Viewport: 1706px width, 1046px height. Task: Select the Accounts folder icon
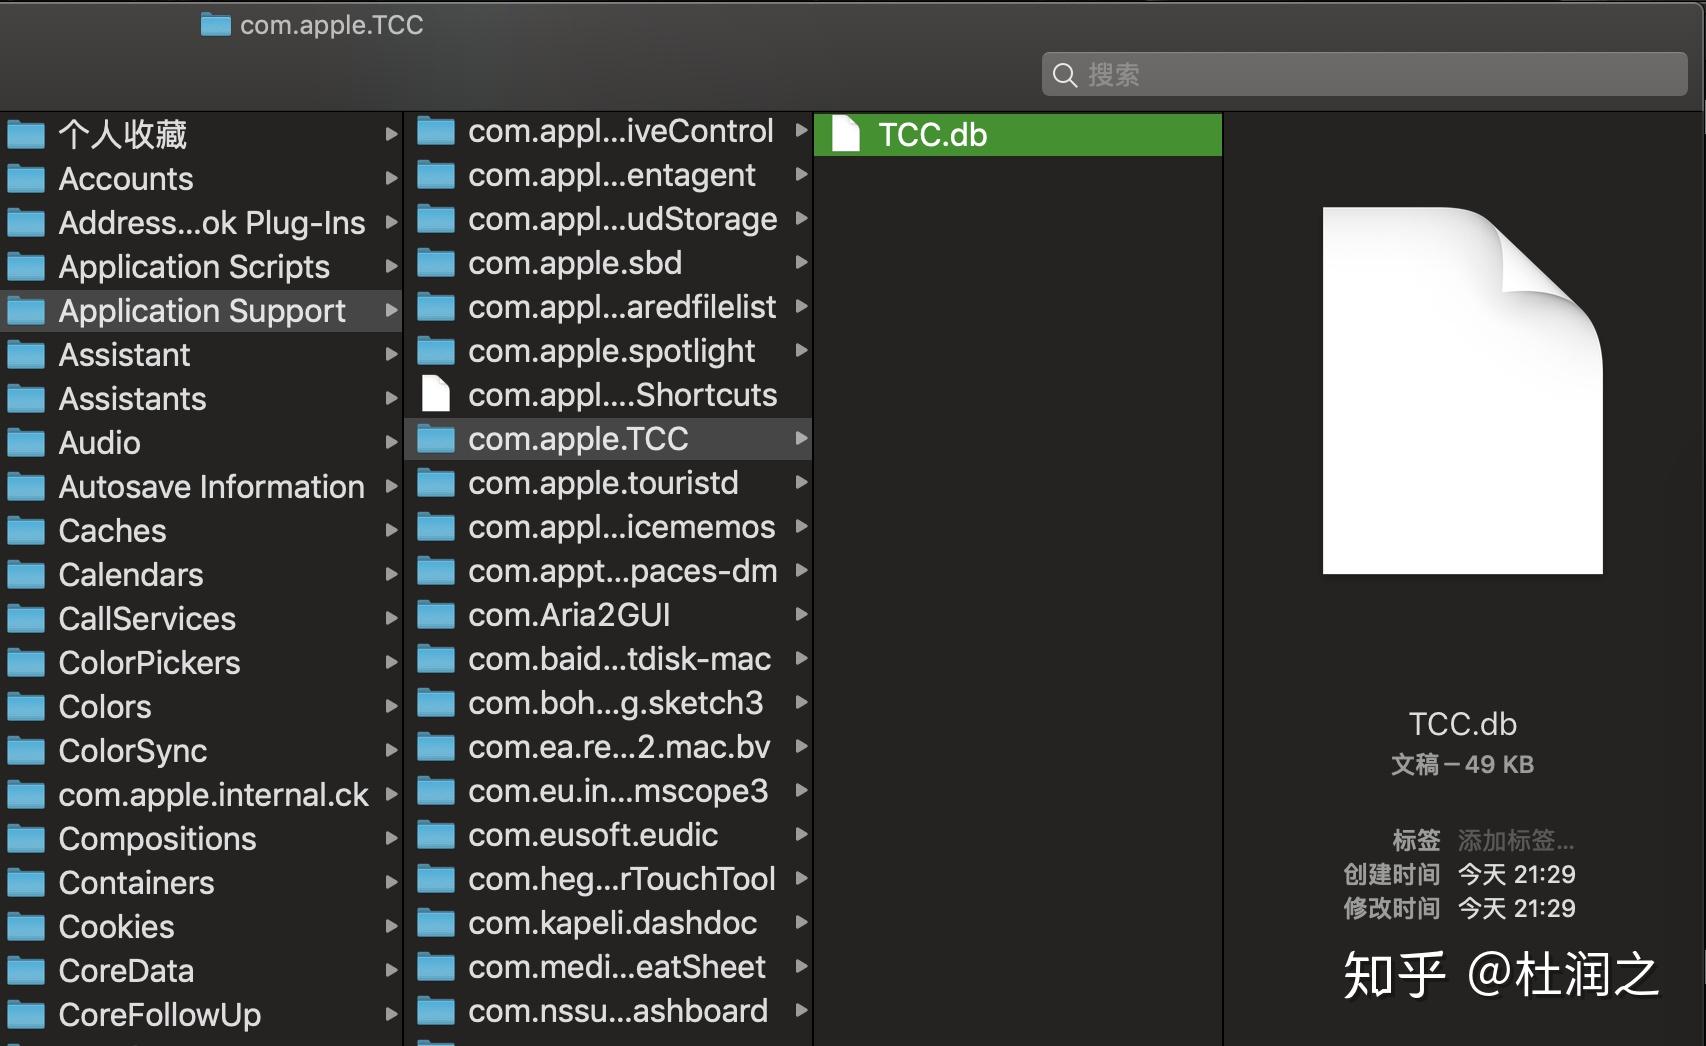point(26,178)
